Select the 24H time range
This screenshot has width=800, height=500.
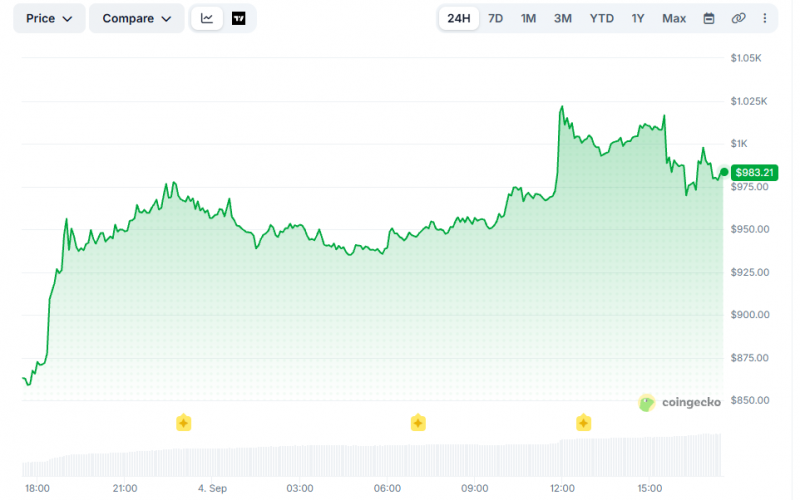[x=459, y=19]
